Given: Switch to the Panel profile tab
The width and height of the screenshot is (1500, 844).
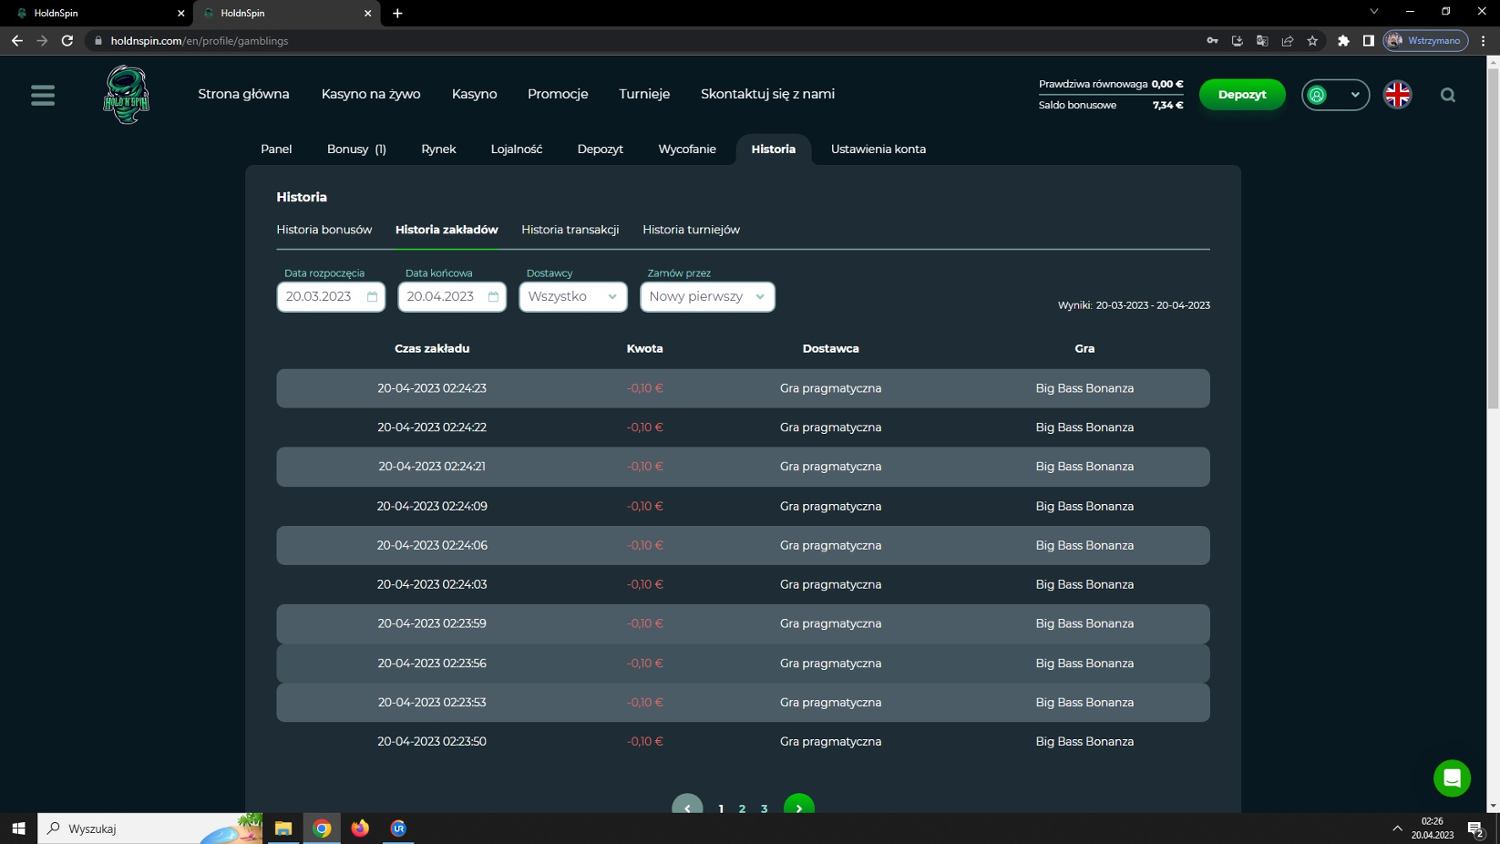Looking at the screenshot, I should tap(276, 149).
